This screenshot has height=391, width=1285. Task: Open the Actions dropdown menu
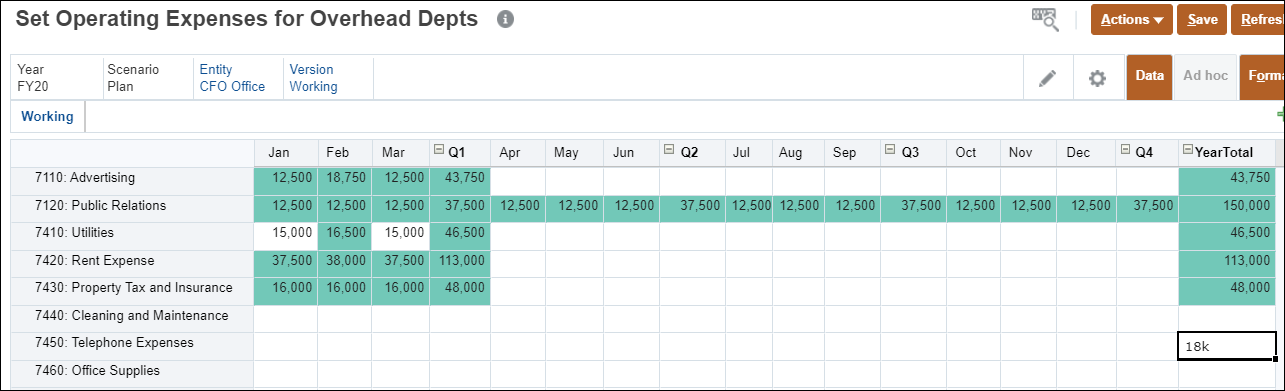pos(1132,19)
